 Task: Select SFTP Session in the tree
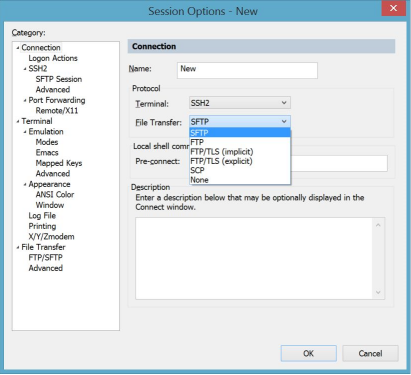[59, 79]
